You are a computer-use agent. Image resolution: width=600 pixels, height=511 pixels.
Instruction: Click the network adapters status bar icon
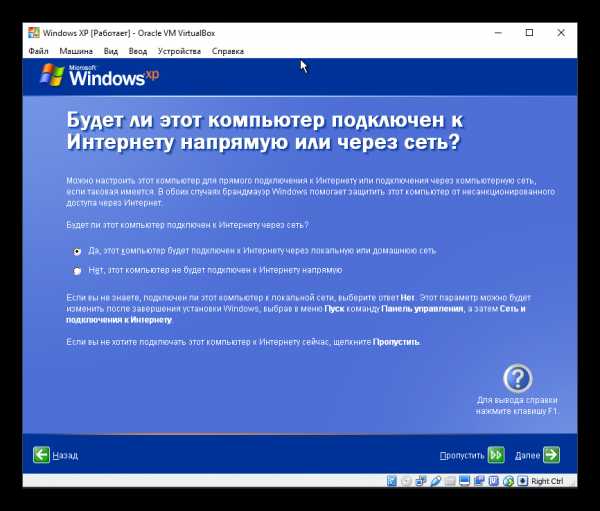(x=421, y=481)
